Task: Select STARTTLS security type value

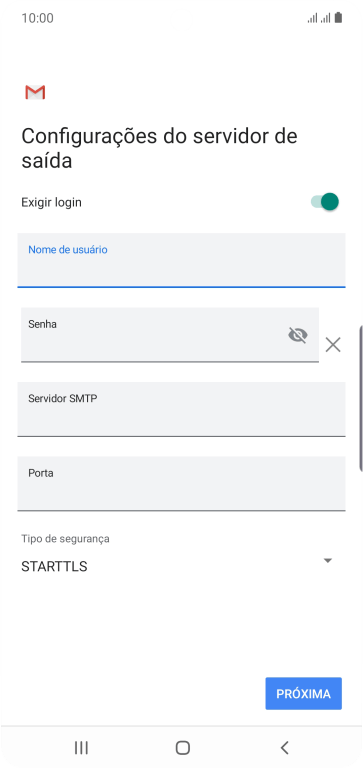Action: [x=54, y=567]
